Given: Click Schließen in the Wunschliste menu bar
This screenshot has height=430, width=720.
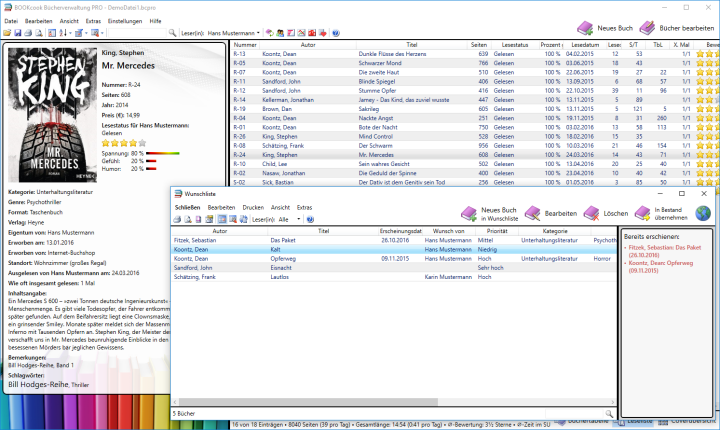Looking at the screenshot, I should tap(187, 207).
